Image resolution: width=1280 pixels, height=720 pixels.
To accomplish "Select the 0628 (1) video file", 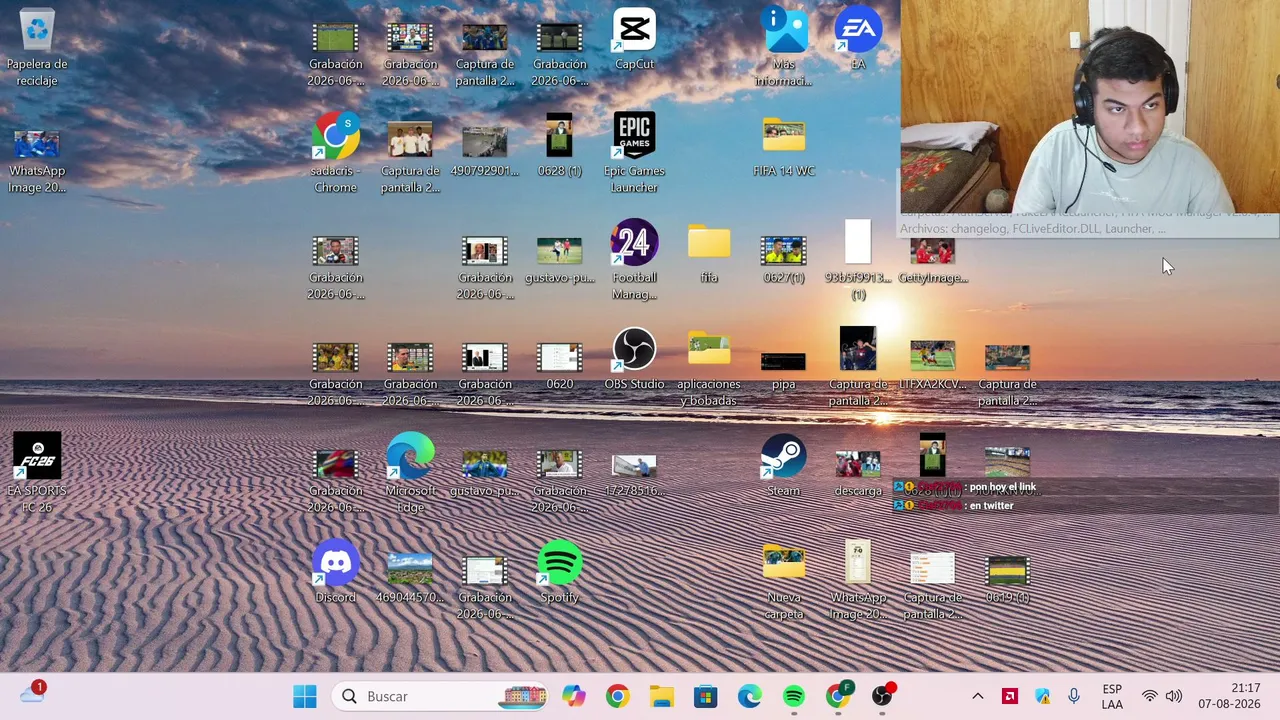I will click(x=559, y=147).
